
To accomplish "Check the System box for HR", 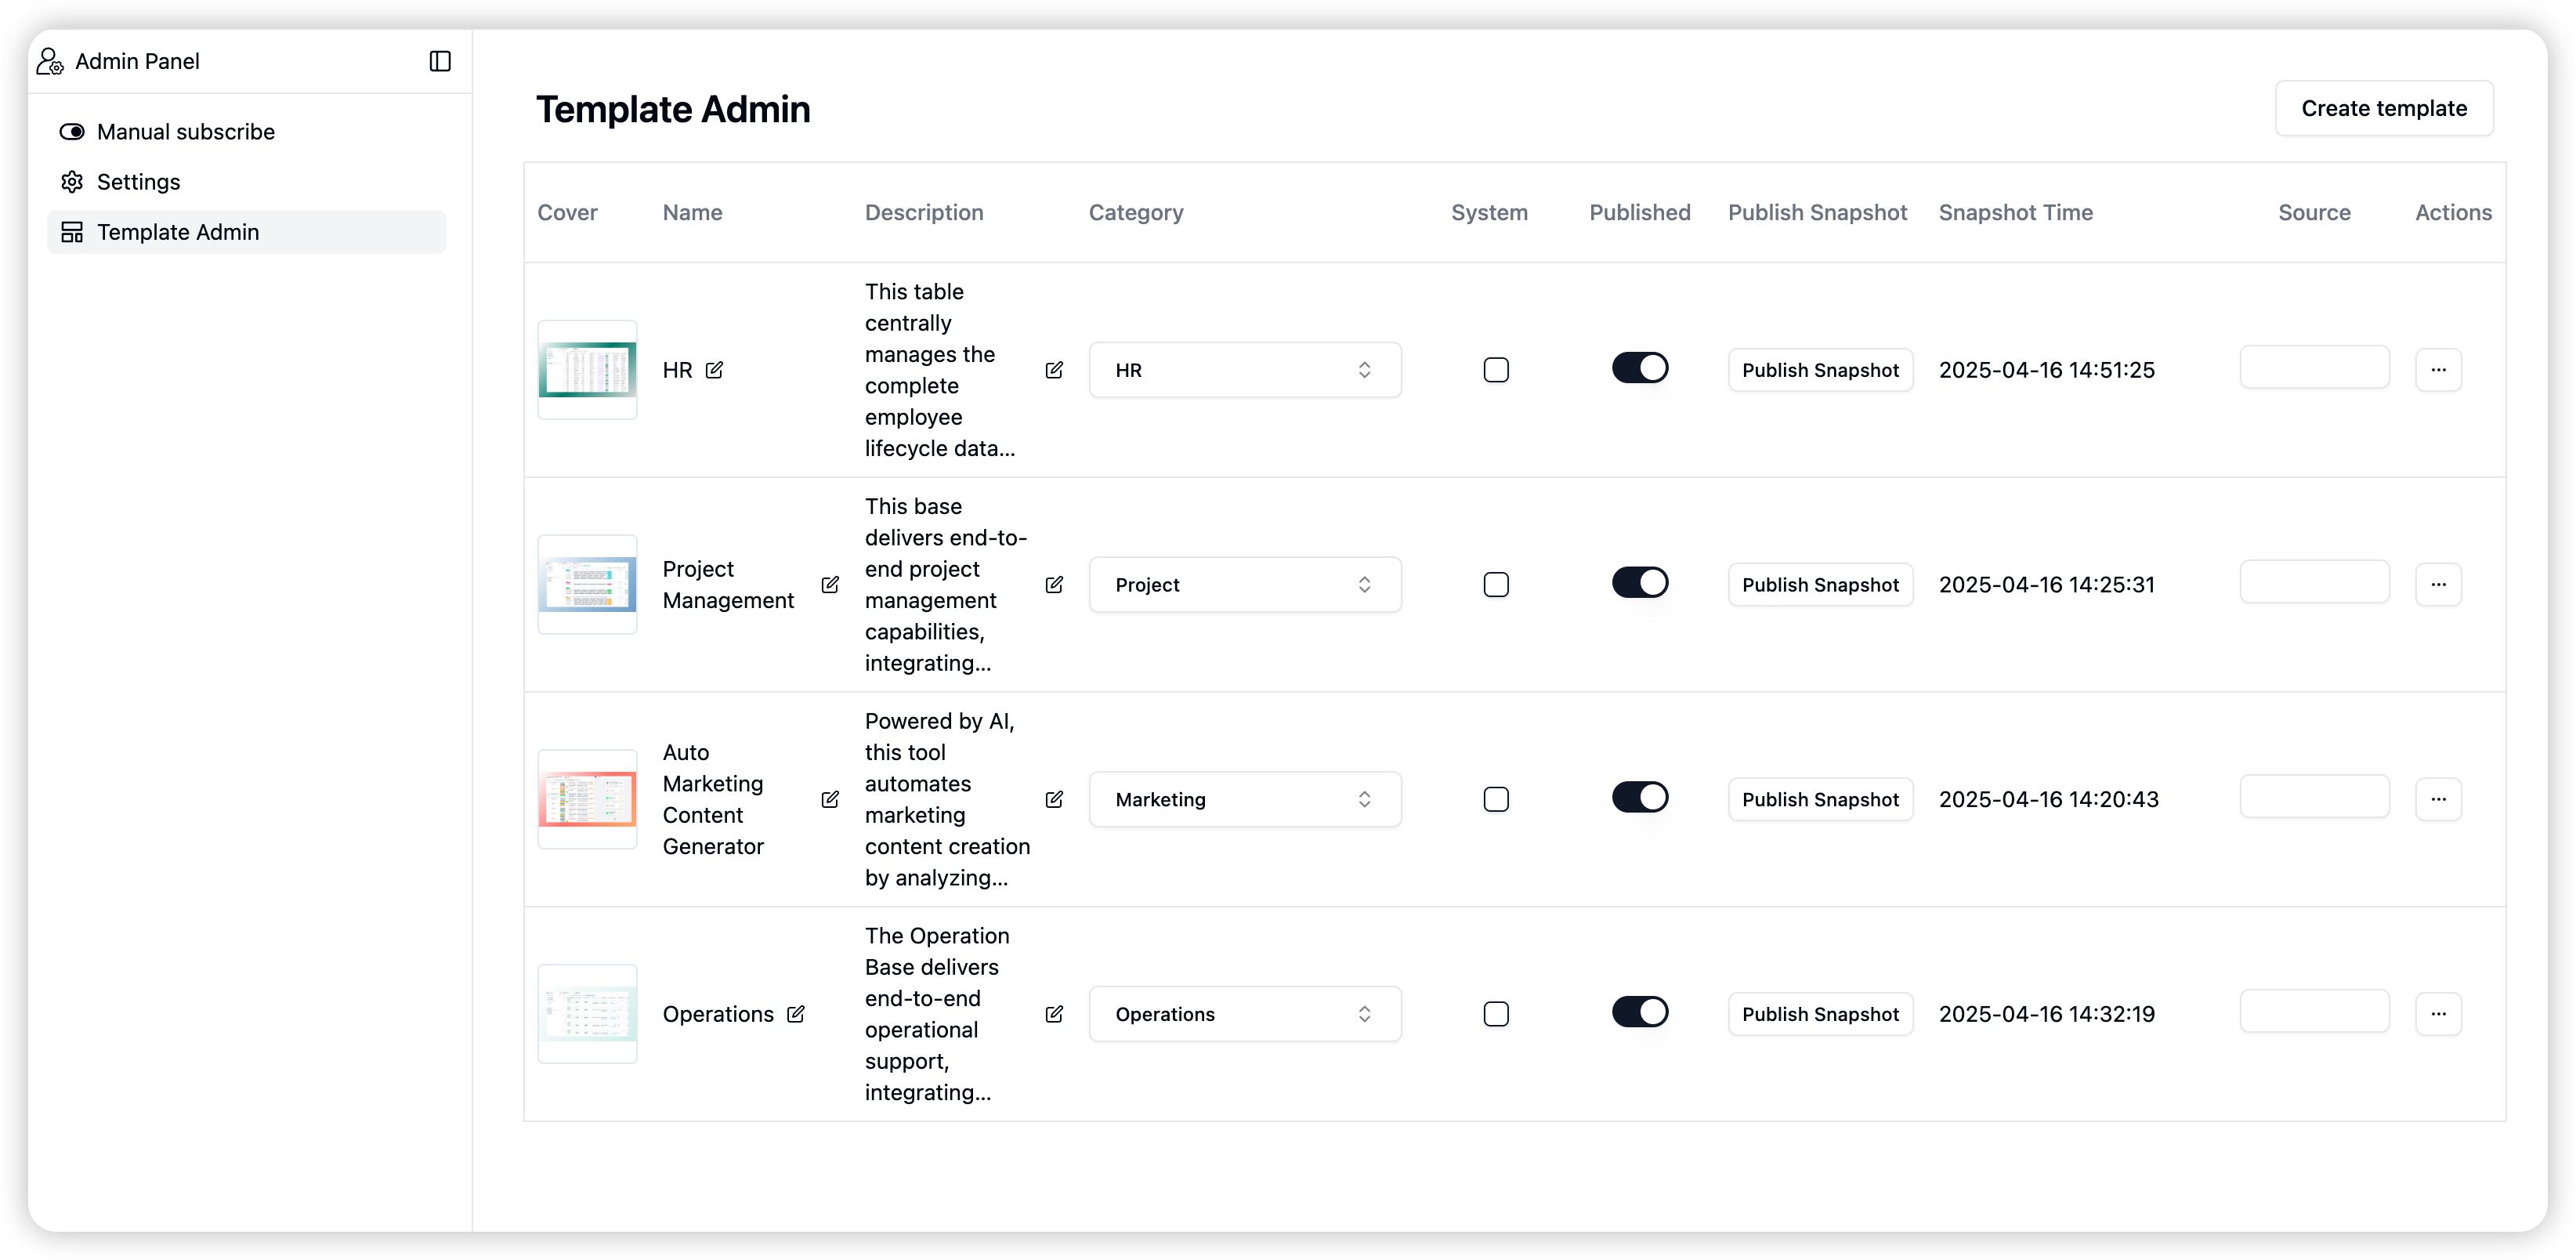I will point(1496,370).
